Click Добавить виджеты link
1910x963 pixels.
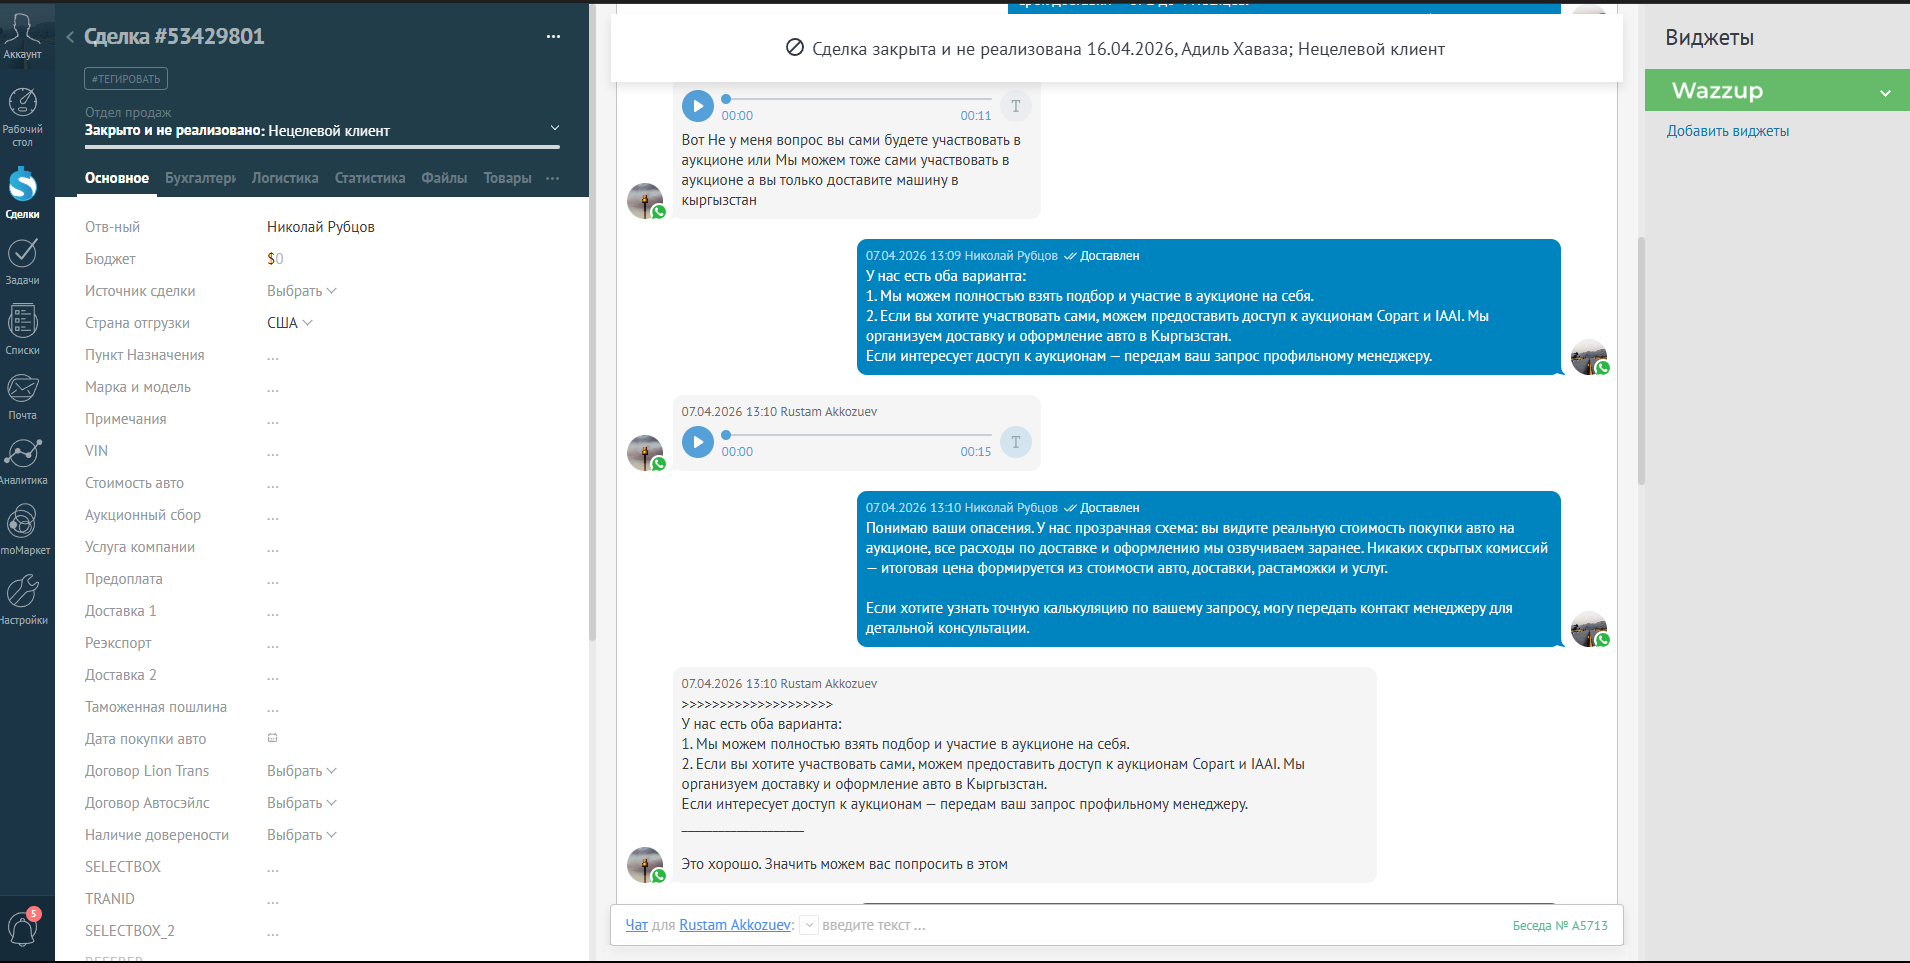click(x=1727, y=131)
